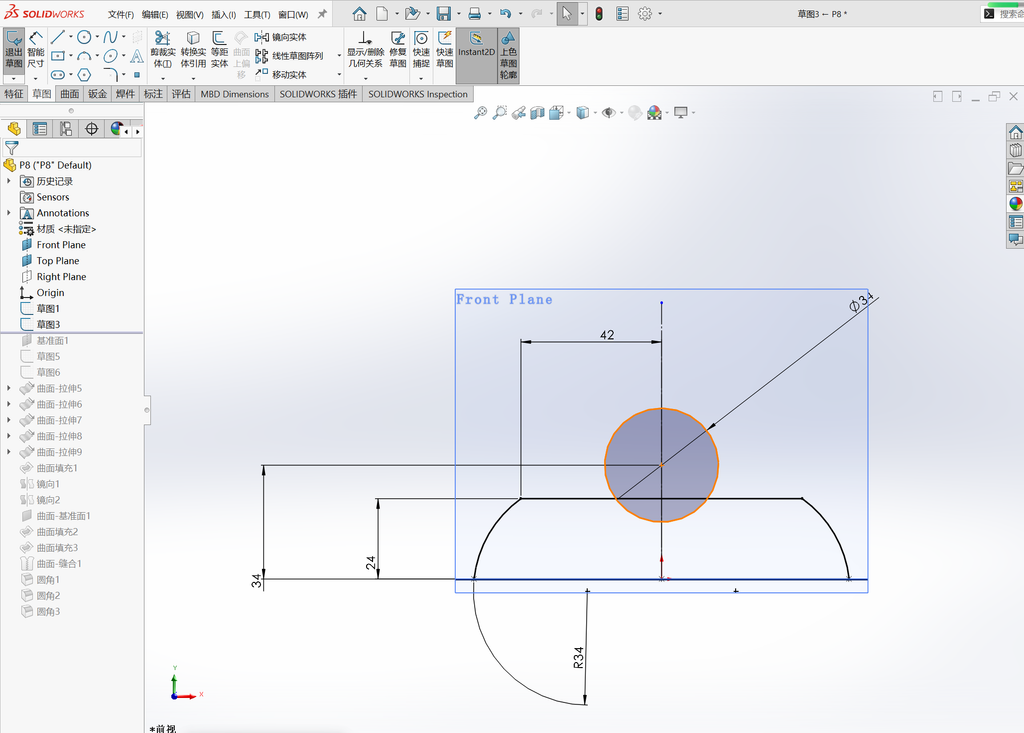The height and width of the screenshot is (733, 1024).
Task: Click the Zoom to Fit magnifier icon
Action: (480, 113)
